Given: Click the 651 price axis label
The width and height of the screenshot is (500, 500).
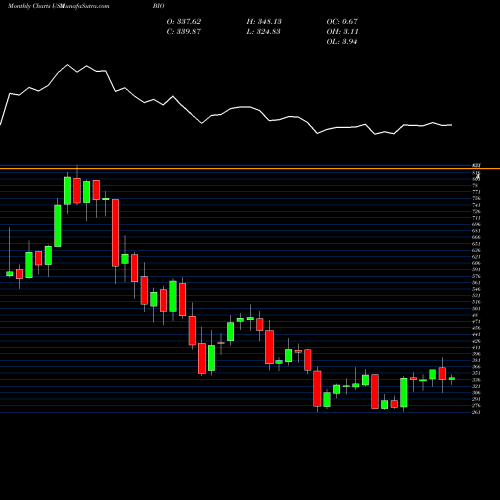Looking at the screenshot, I should 476,244.
